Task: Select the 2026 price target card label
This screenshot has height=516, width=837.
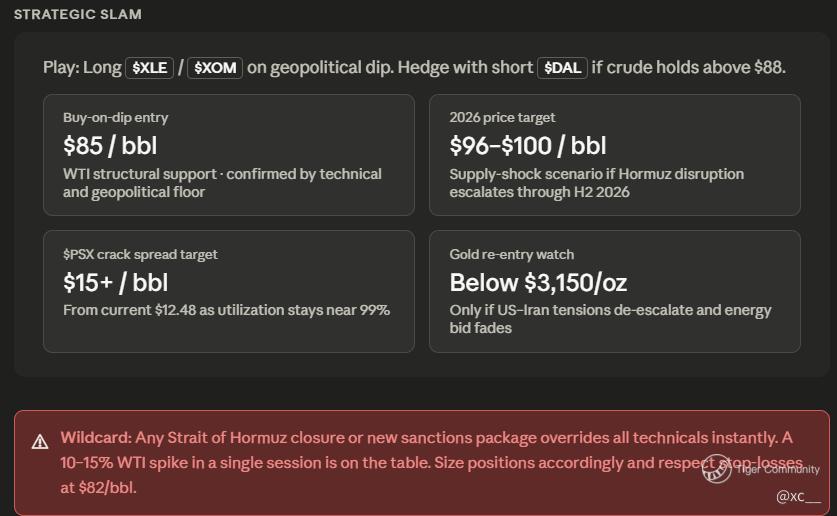Action: (x=502, y=117)
